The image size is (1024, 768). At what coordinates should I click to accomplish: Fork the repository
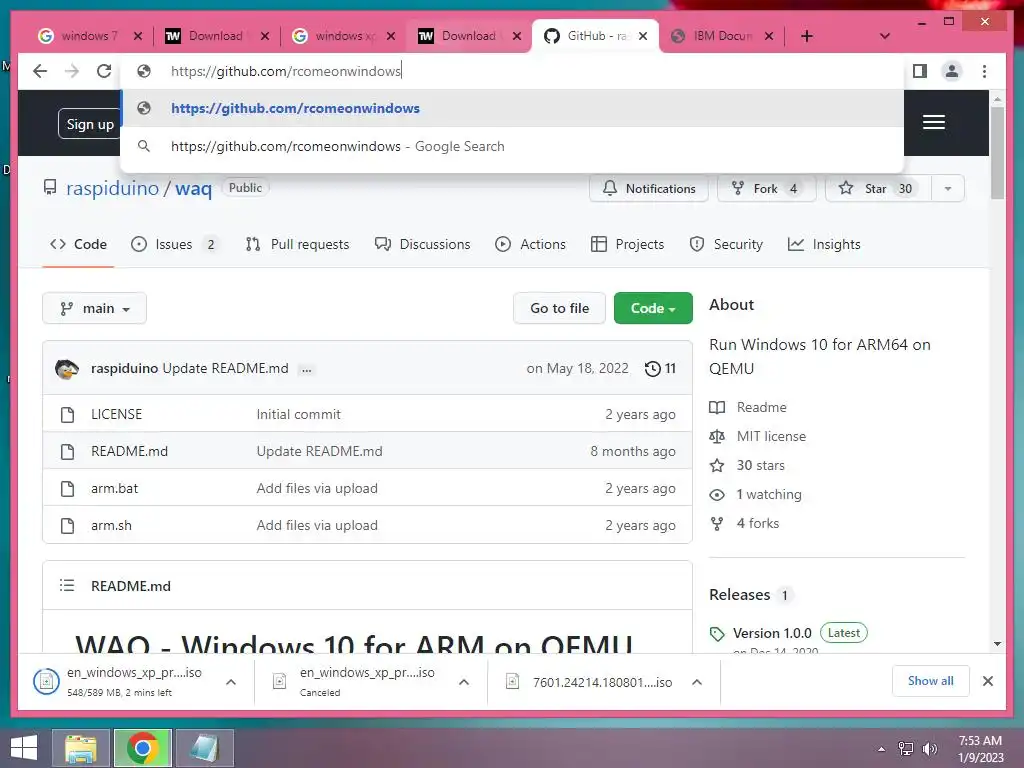point(766,189)
